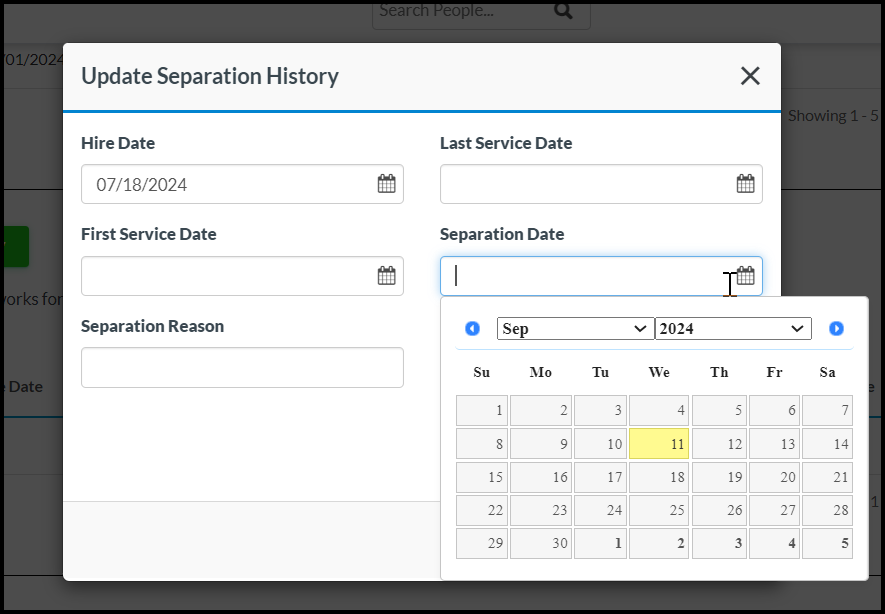
Task: Open the Last Service Date calendar icon
Action: tap(745, 184)
